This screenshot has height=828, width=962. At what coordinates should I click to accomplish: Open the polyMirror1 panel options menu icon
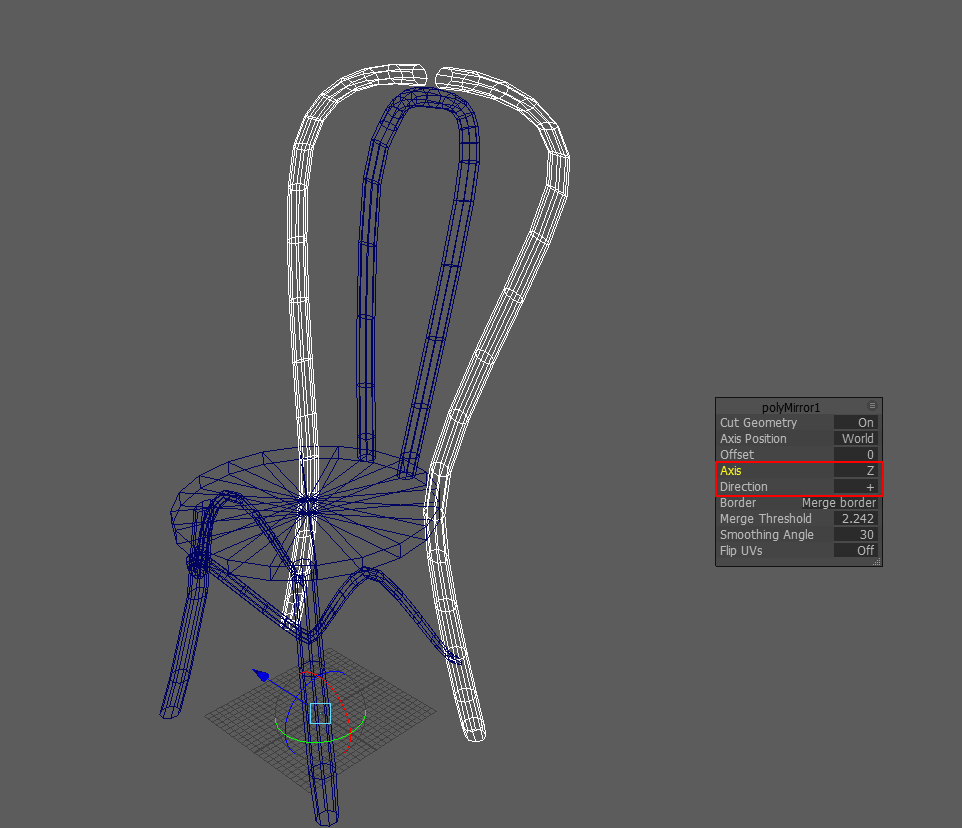click(x=872, y=406)
